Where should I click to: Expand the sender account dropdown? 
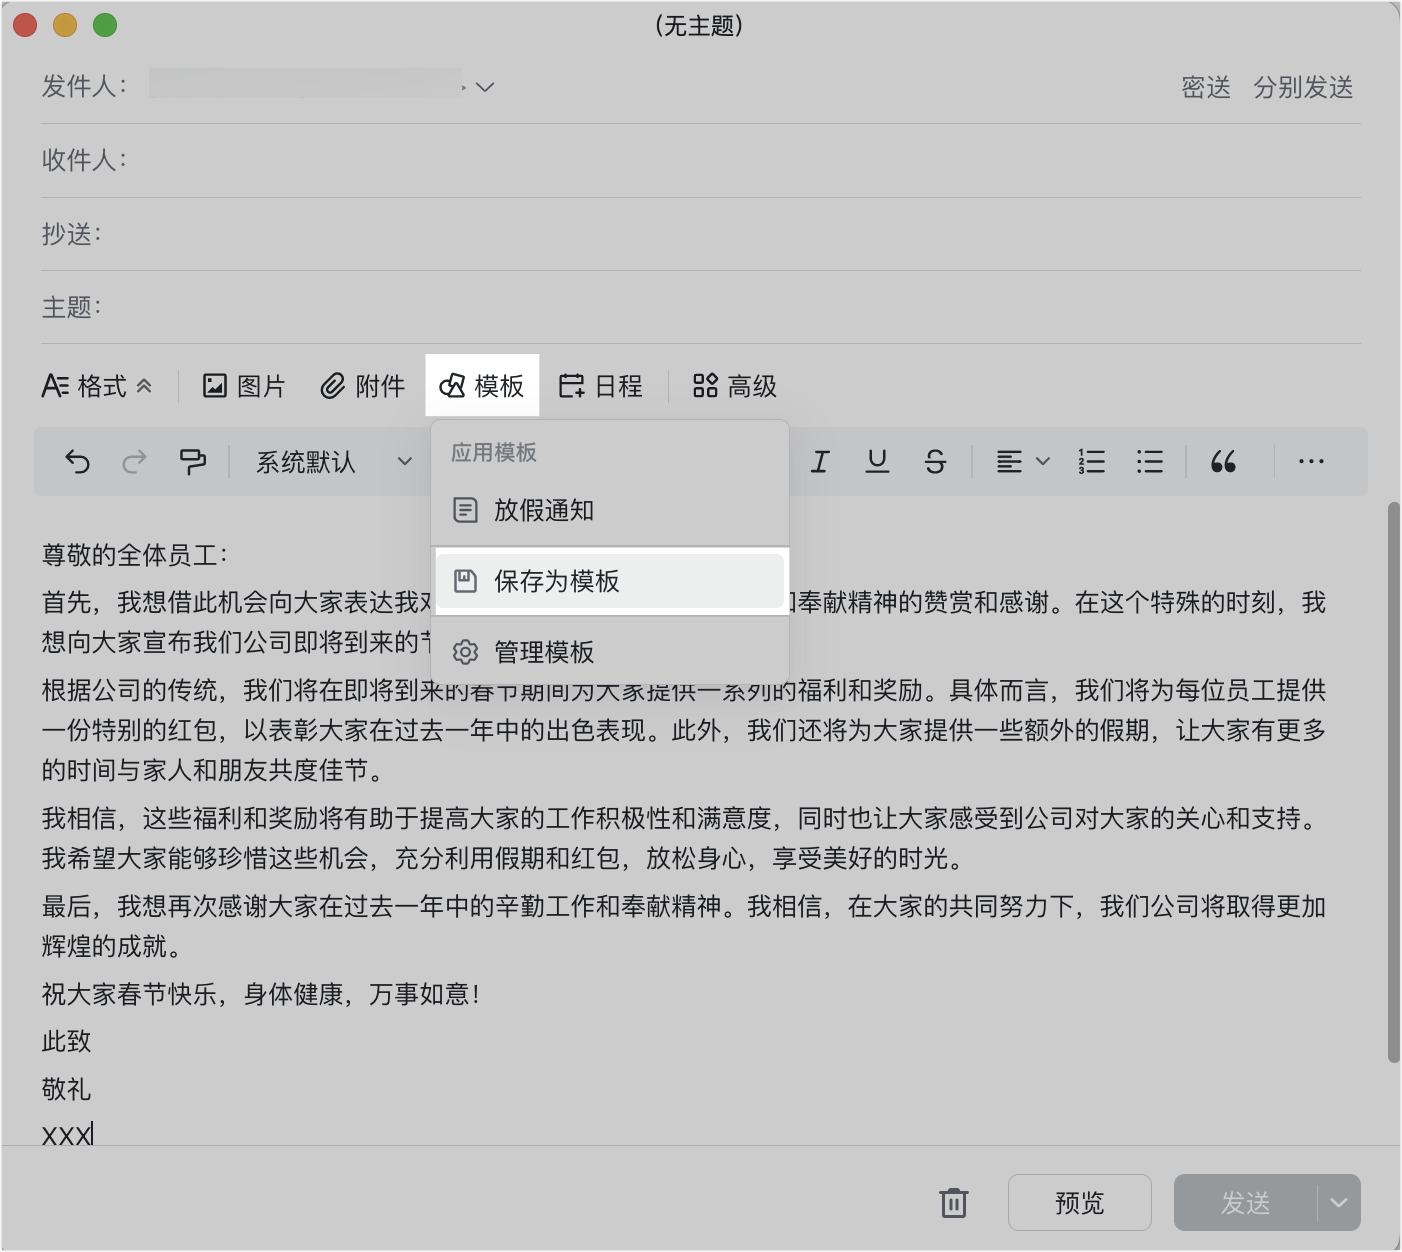click(x=485, y=87)
